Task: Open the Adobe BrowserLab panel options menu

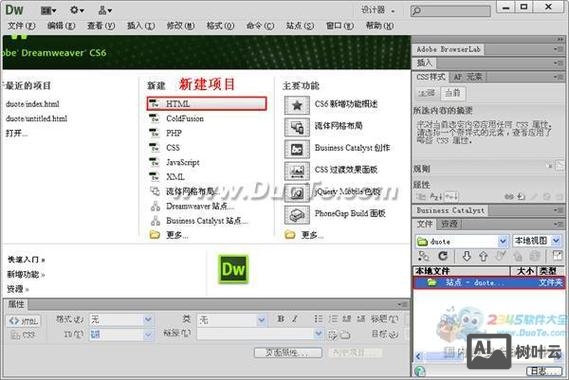Action: click(558, 49)
